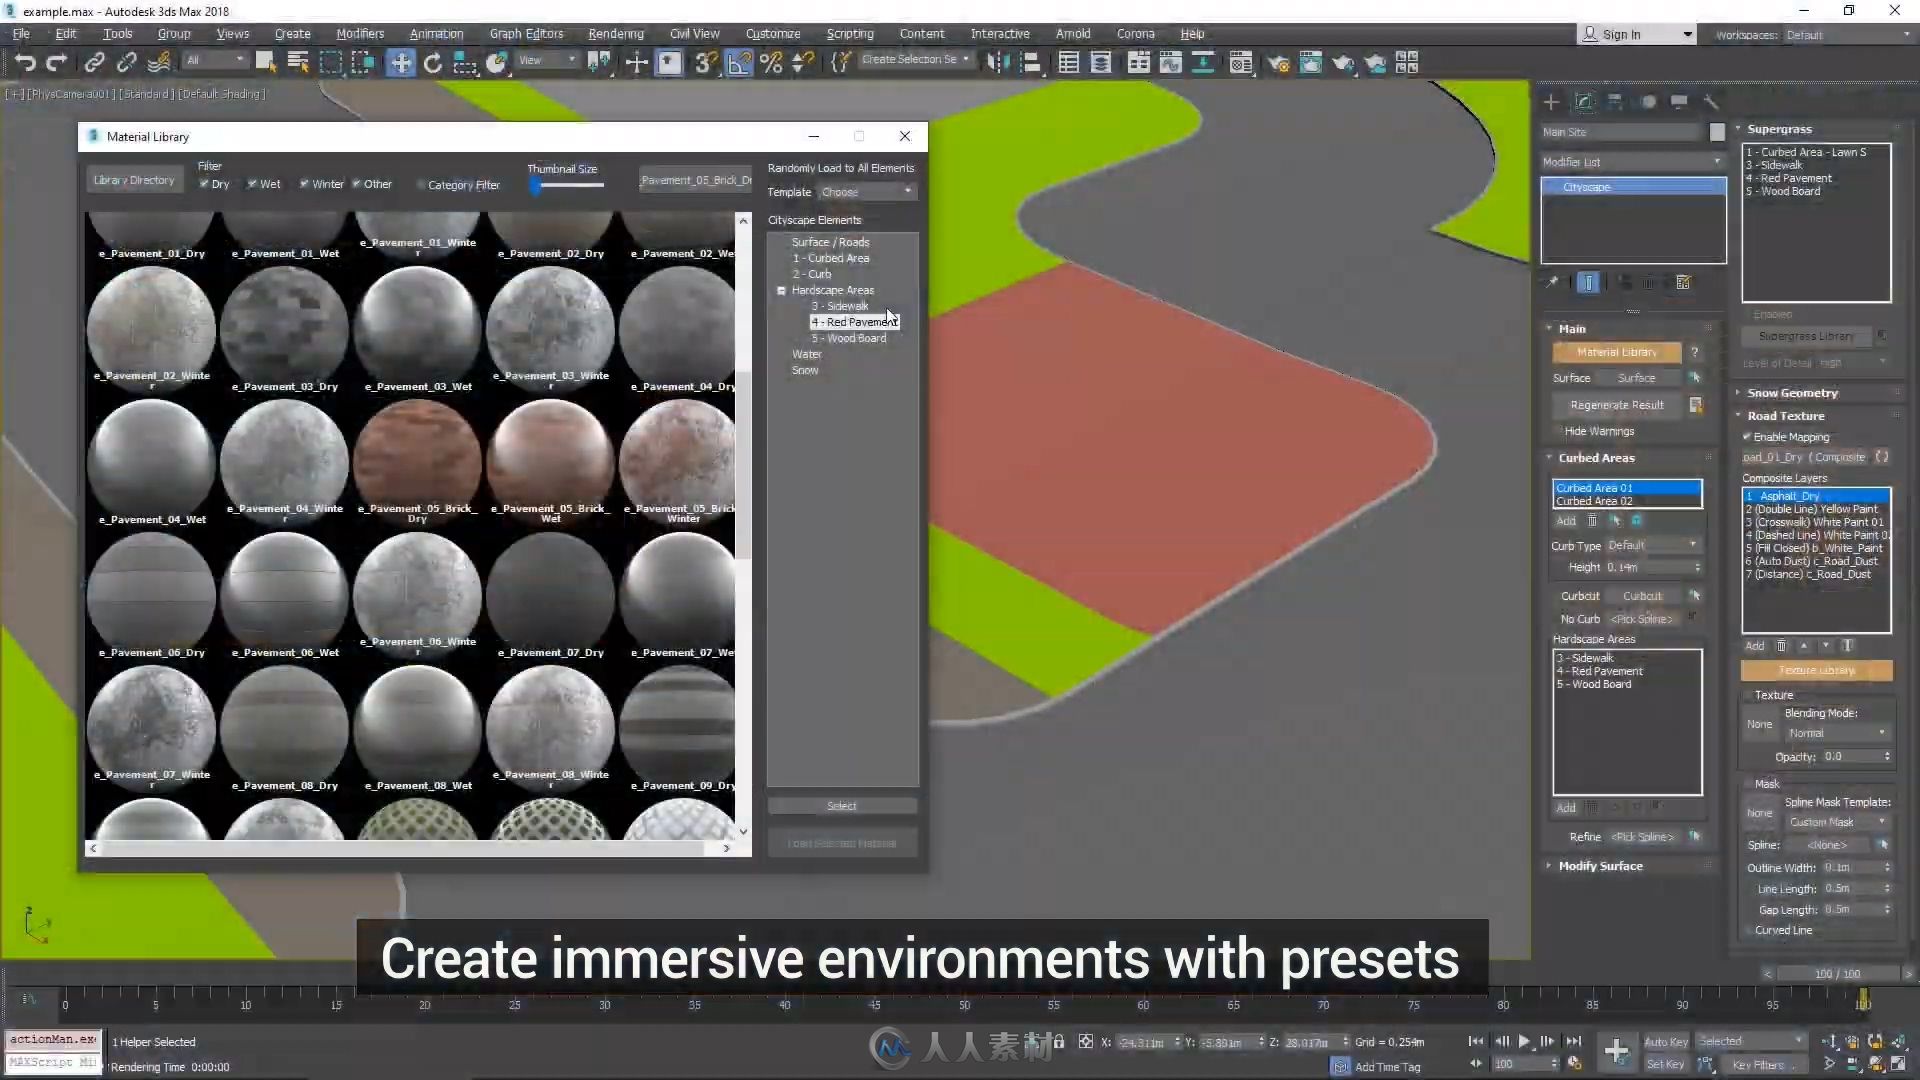Select the Curbed Area 02 list entry
Screen dimensions: 1920x1080
[1626, 501]
